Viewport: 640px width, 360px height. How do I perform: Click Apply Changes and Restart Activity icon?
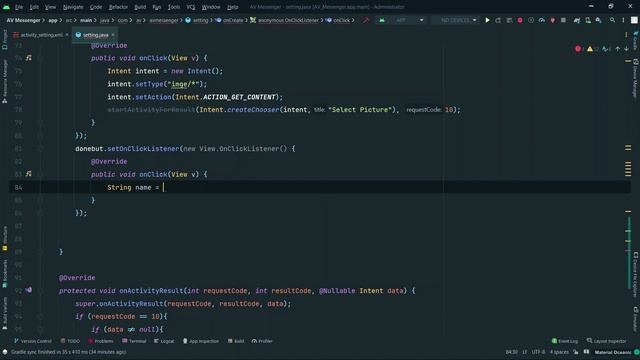pyautogui.click(x=498, y=20)
